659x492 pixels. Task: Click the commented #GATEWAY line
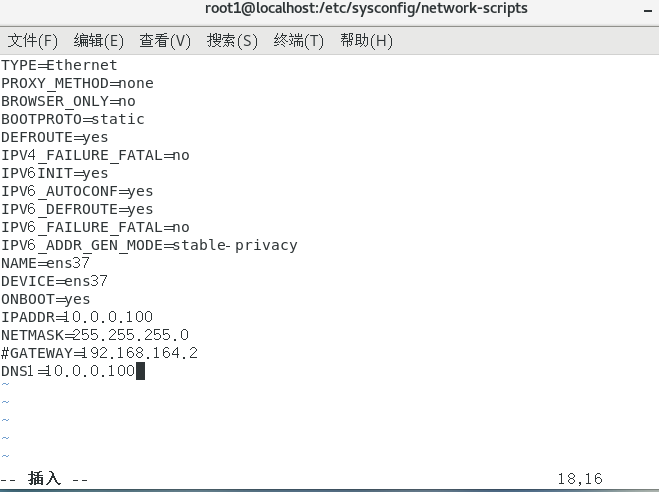tap(99, 353)
